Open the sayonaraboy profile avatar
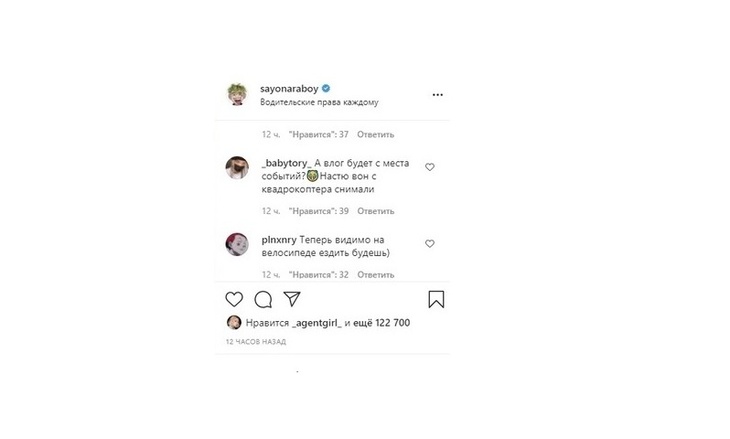The height and width of the screenshot is (439, 730). [x=236, y=95]
